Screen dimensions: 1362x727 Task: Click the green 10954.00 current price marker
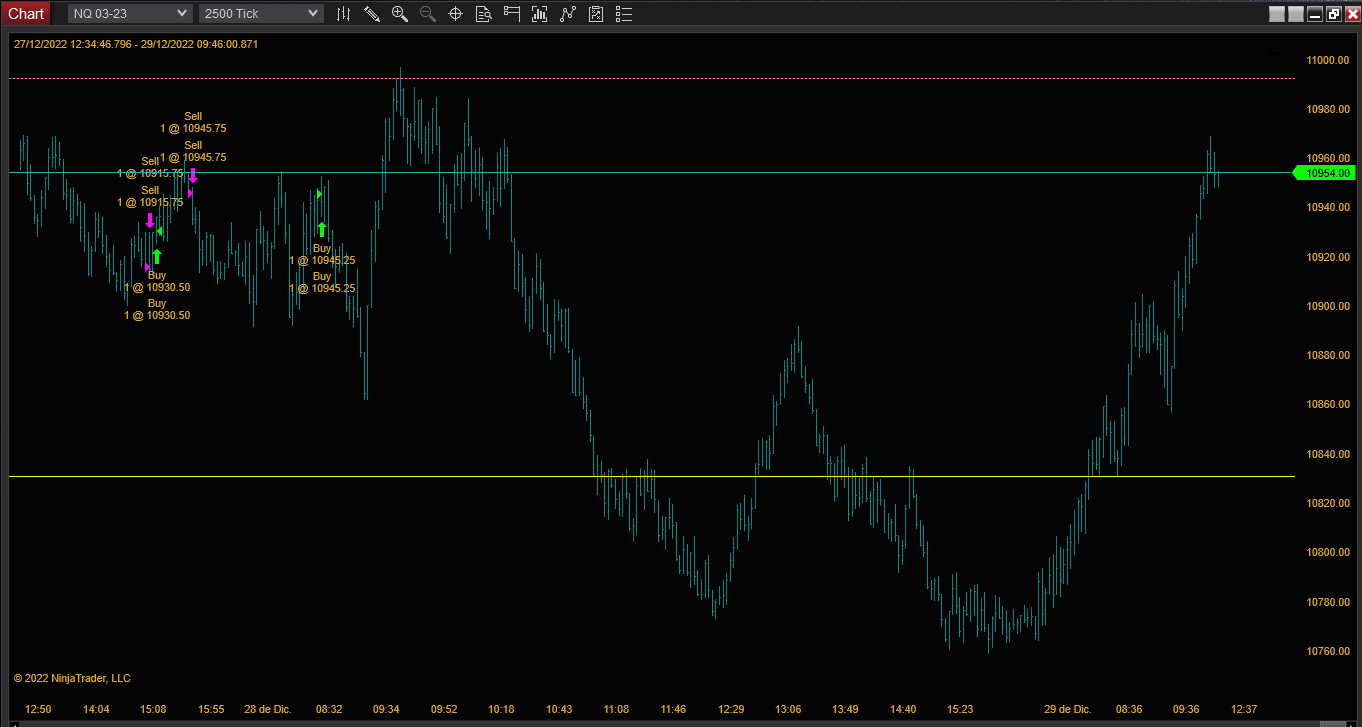[1325, 173]
